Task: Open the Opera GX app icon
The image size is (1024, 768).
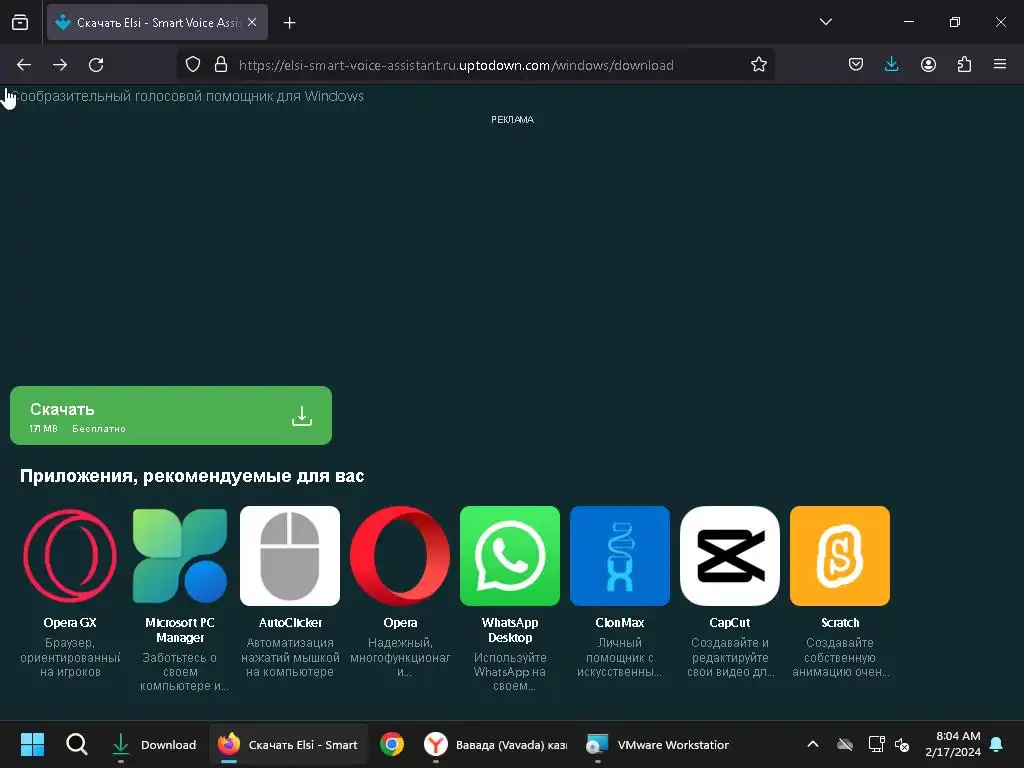Action: (70, 556)
